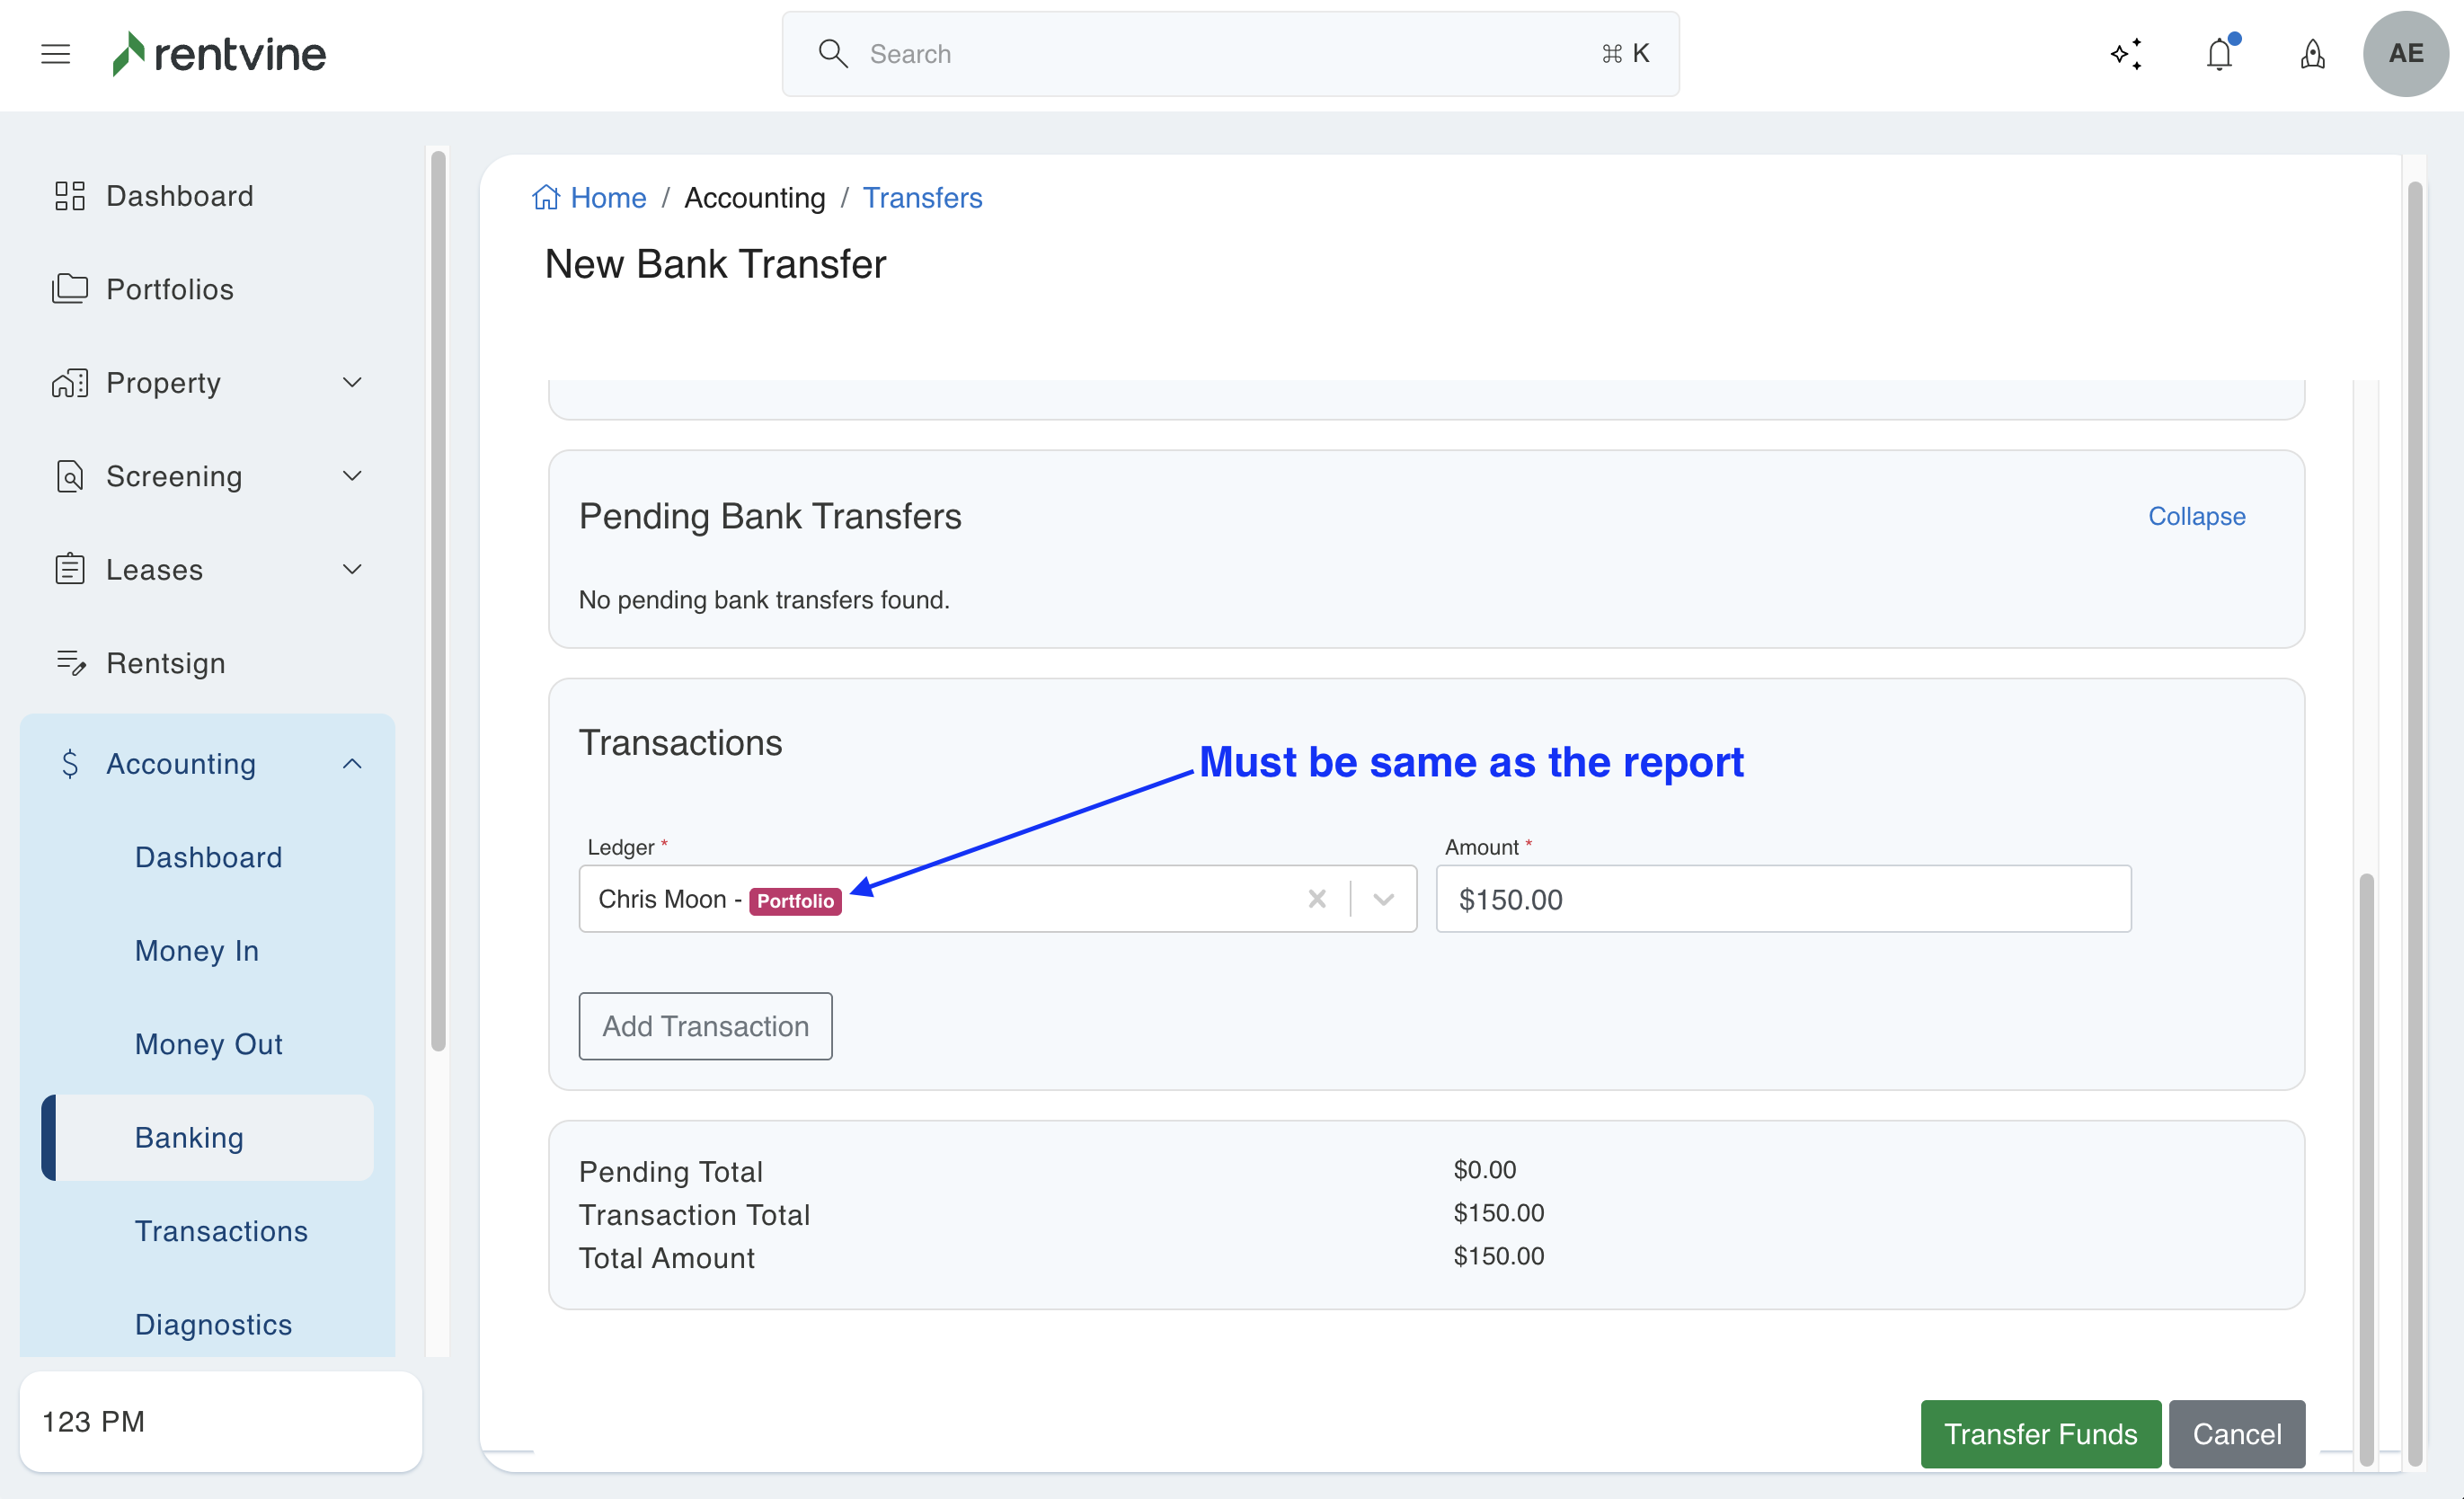This screenshot has height=1499, width=2464.
Task: Go to Money In under Accounting
Action: coord(197,950)
